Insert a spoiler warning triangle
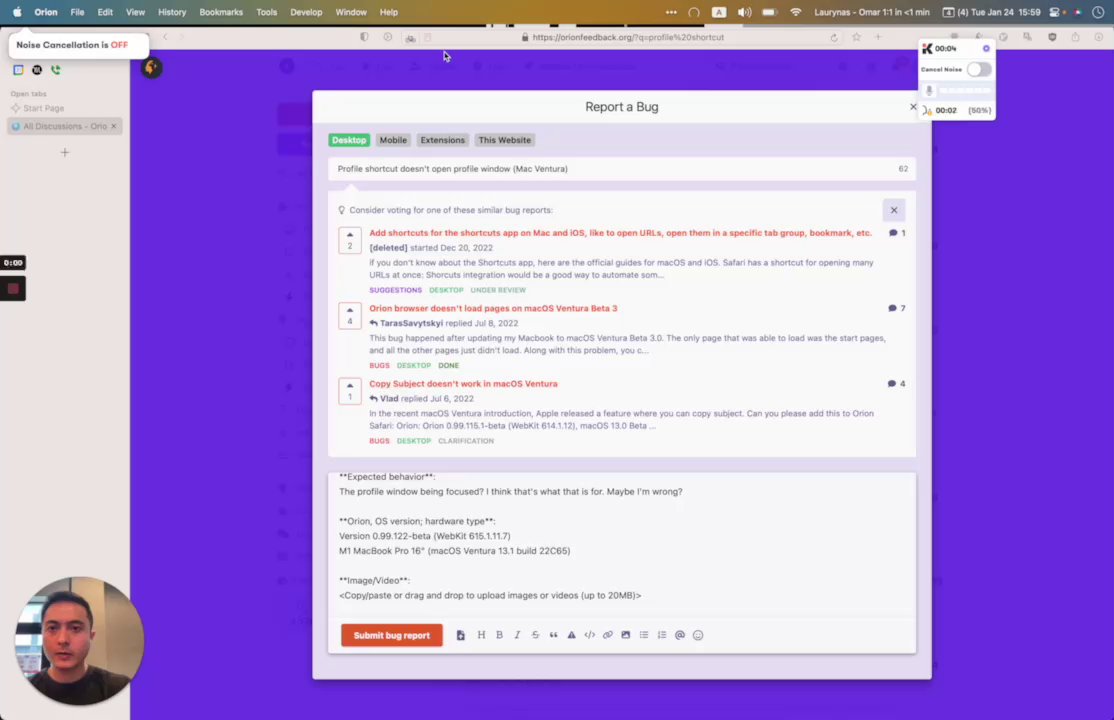 [x=571, y=635]
